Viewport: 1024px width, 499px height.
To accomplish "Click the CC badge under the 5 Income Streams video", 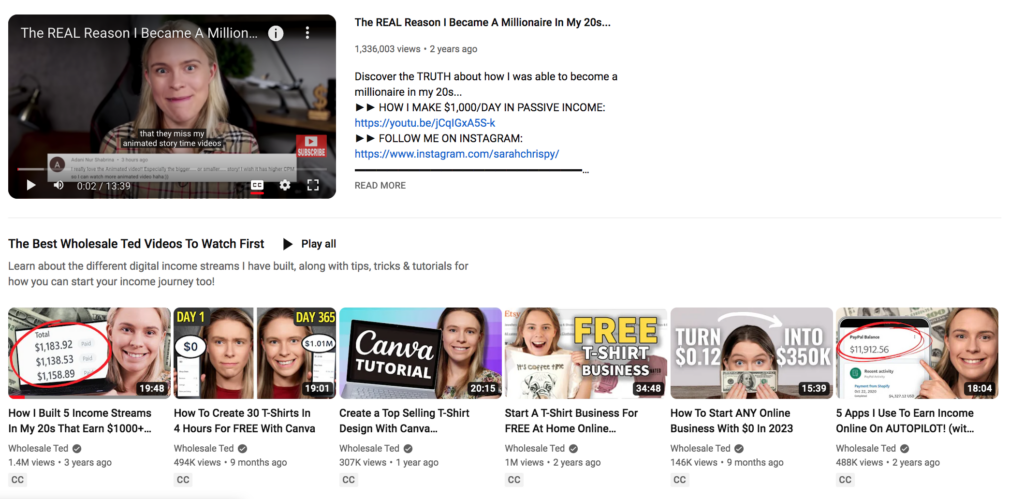I will 18,480.
